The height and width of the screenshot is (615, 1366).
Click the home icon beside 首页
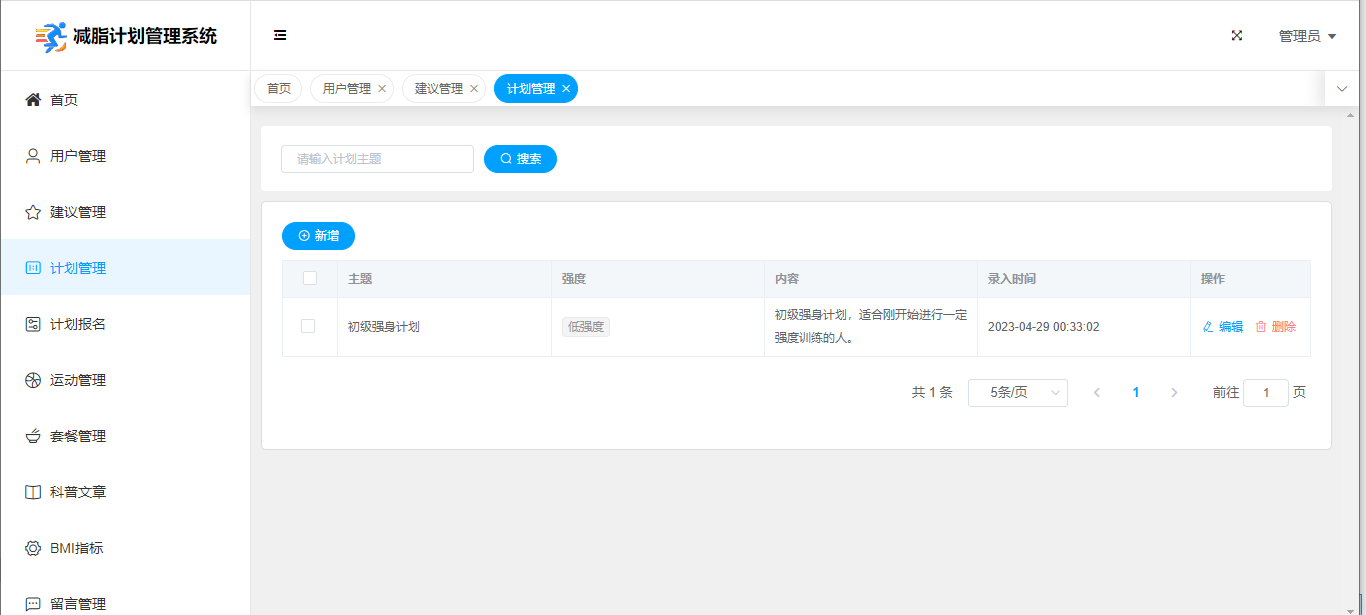pos(33,100)
